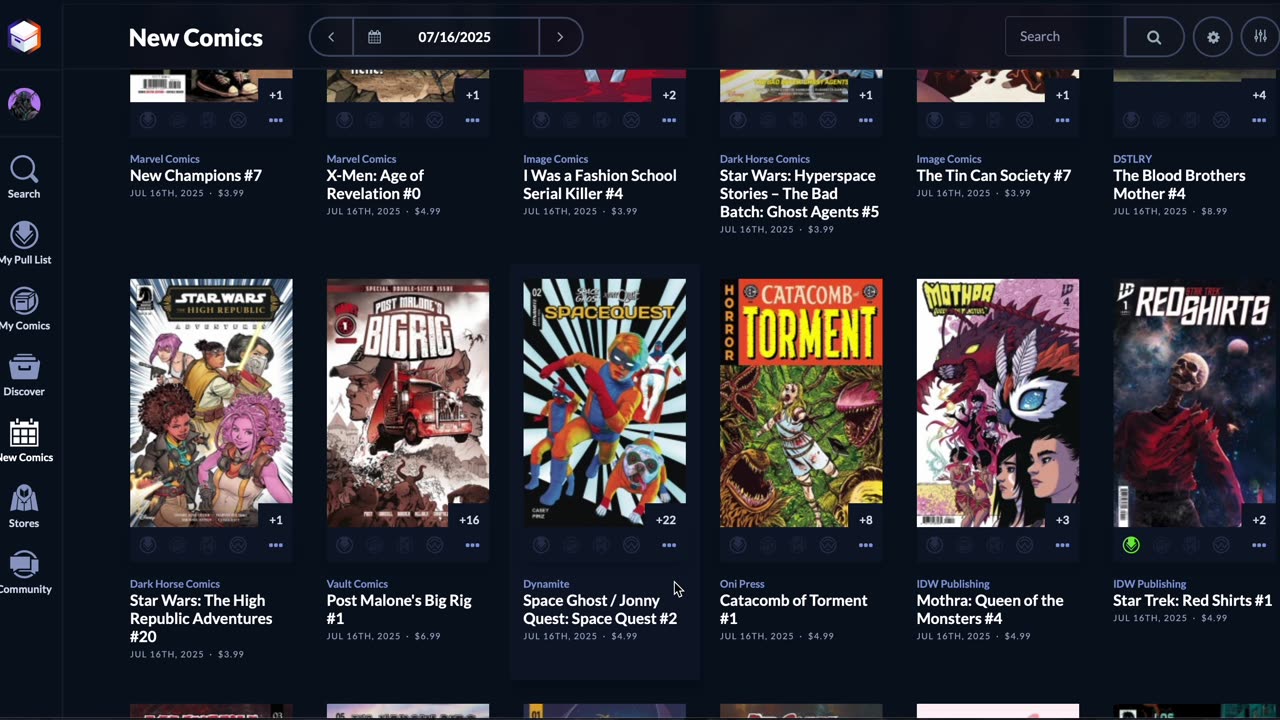Open more options for Space Ghost / Jonny Quest #2

[x=669, y=545]
